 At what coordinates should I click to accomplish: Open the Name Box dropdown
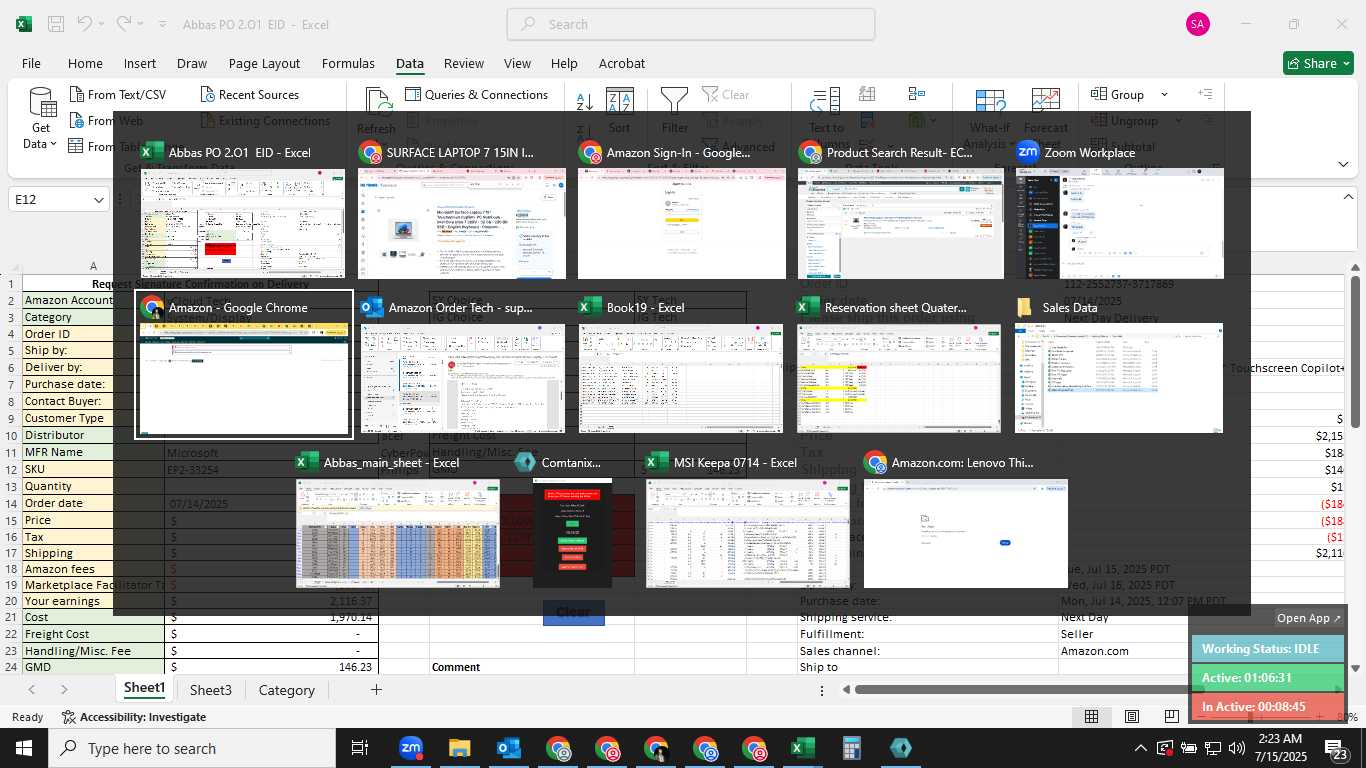pyautogui.click(x=99, y=200)
